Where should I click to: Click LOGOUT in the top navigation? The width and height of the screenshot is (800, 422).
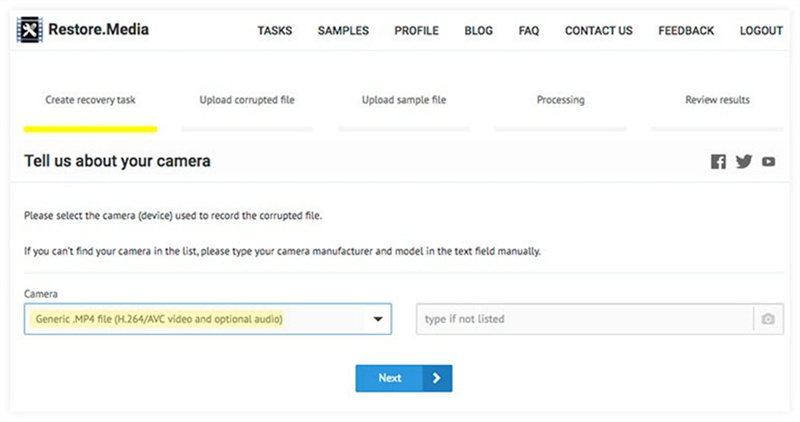pos(761,31)
